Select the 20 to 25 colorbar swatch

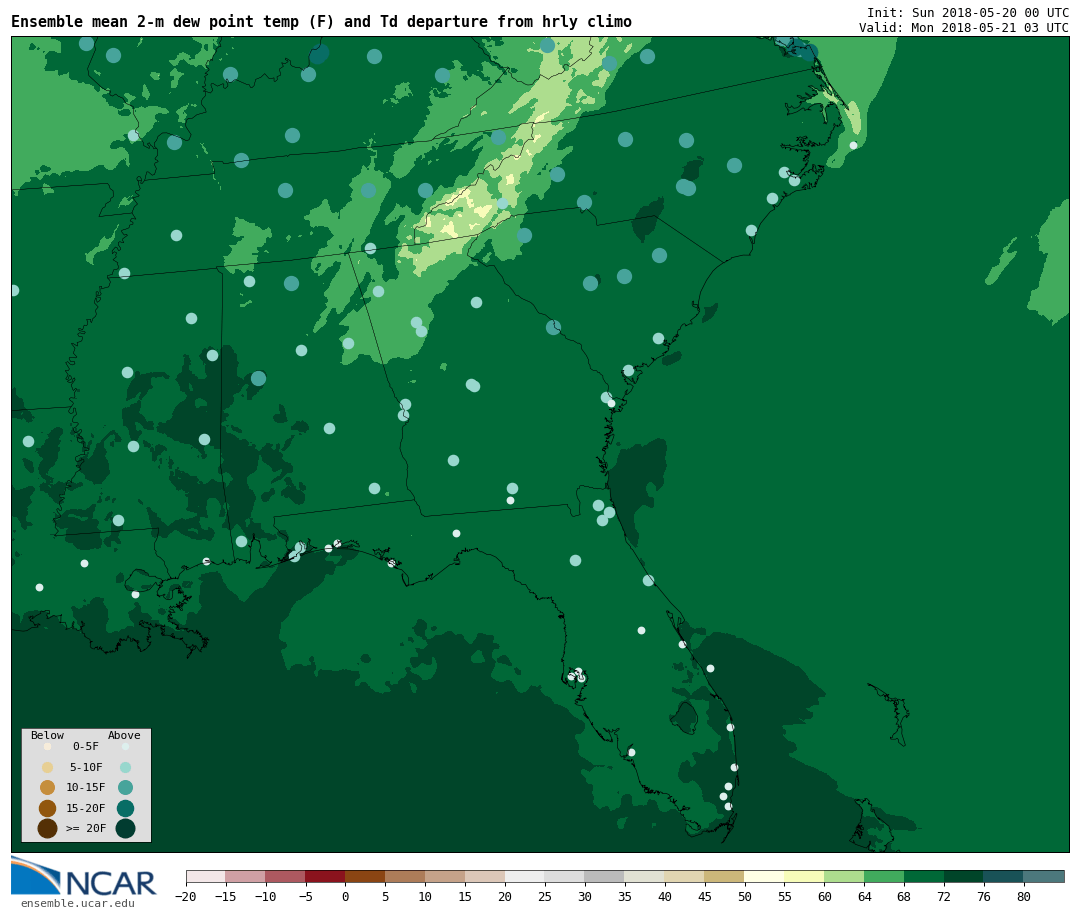point(526,877)
